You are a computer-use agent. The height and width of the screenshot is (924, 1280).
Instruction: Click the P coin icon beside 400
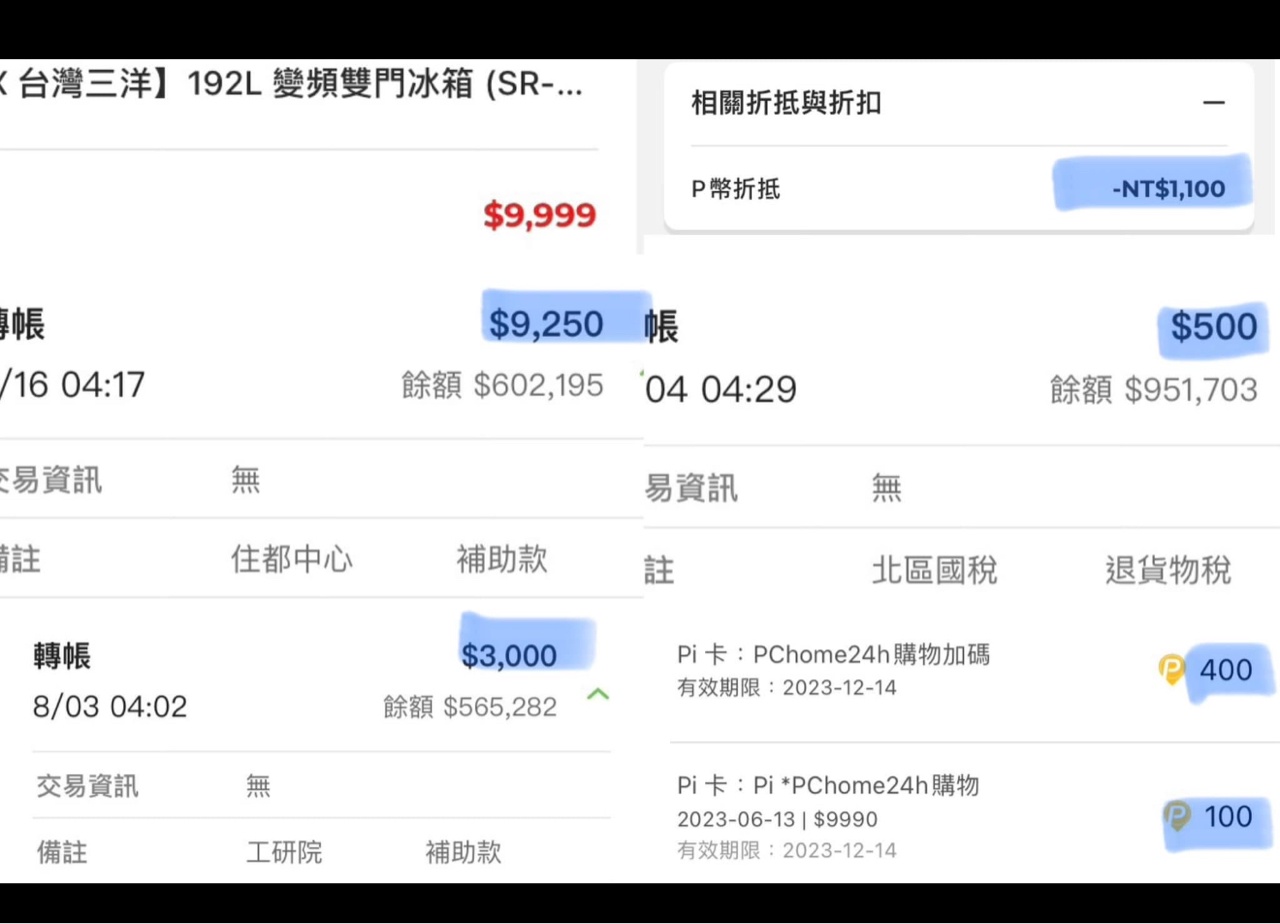[x=1171, y=669]
